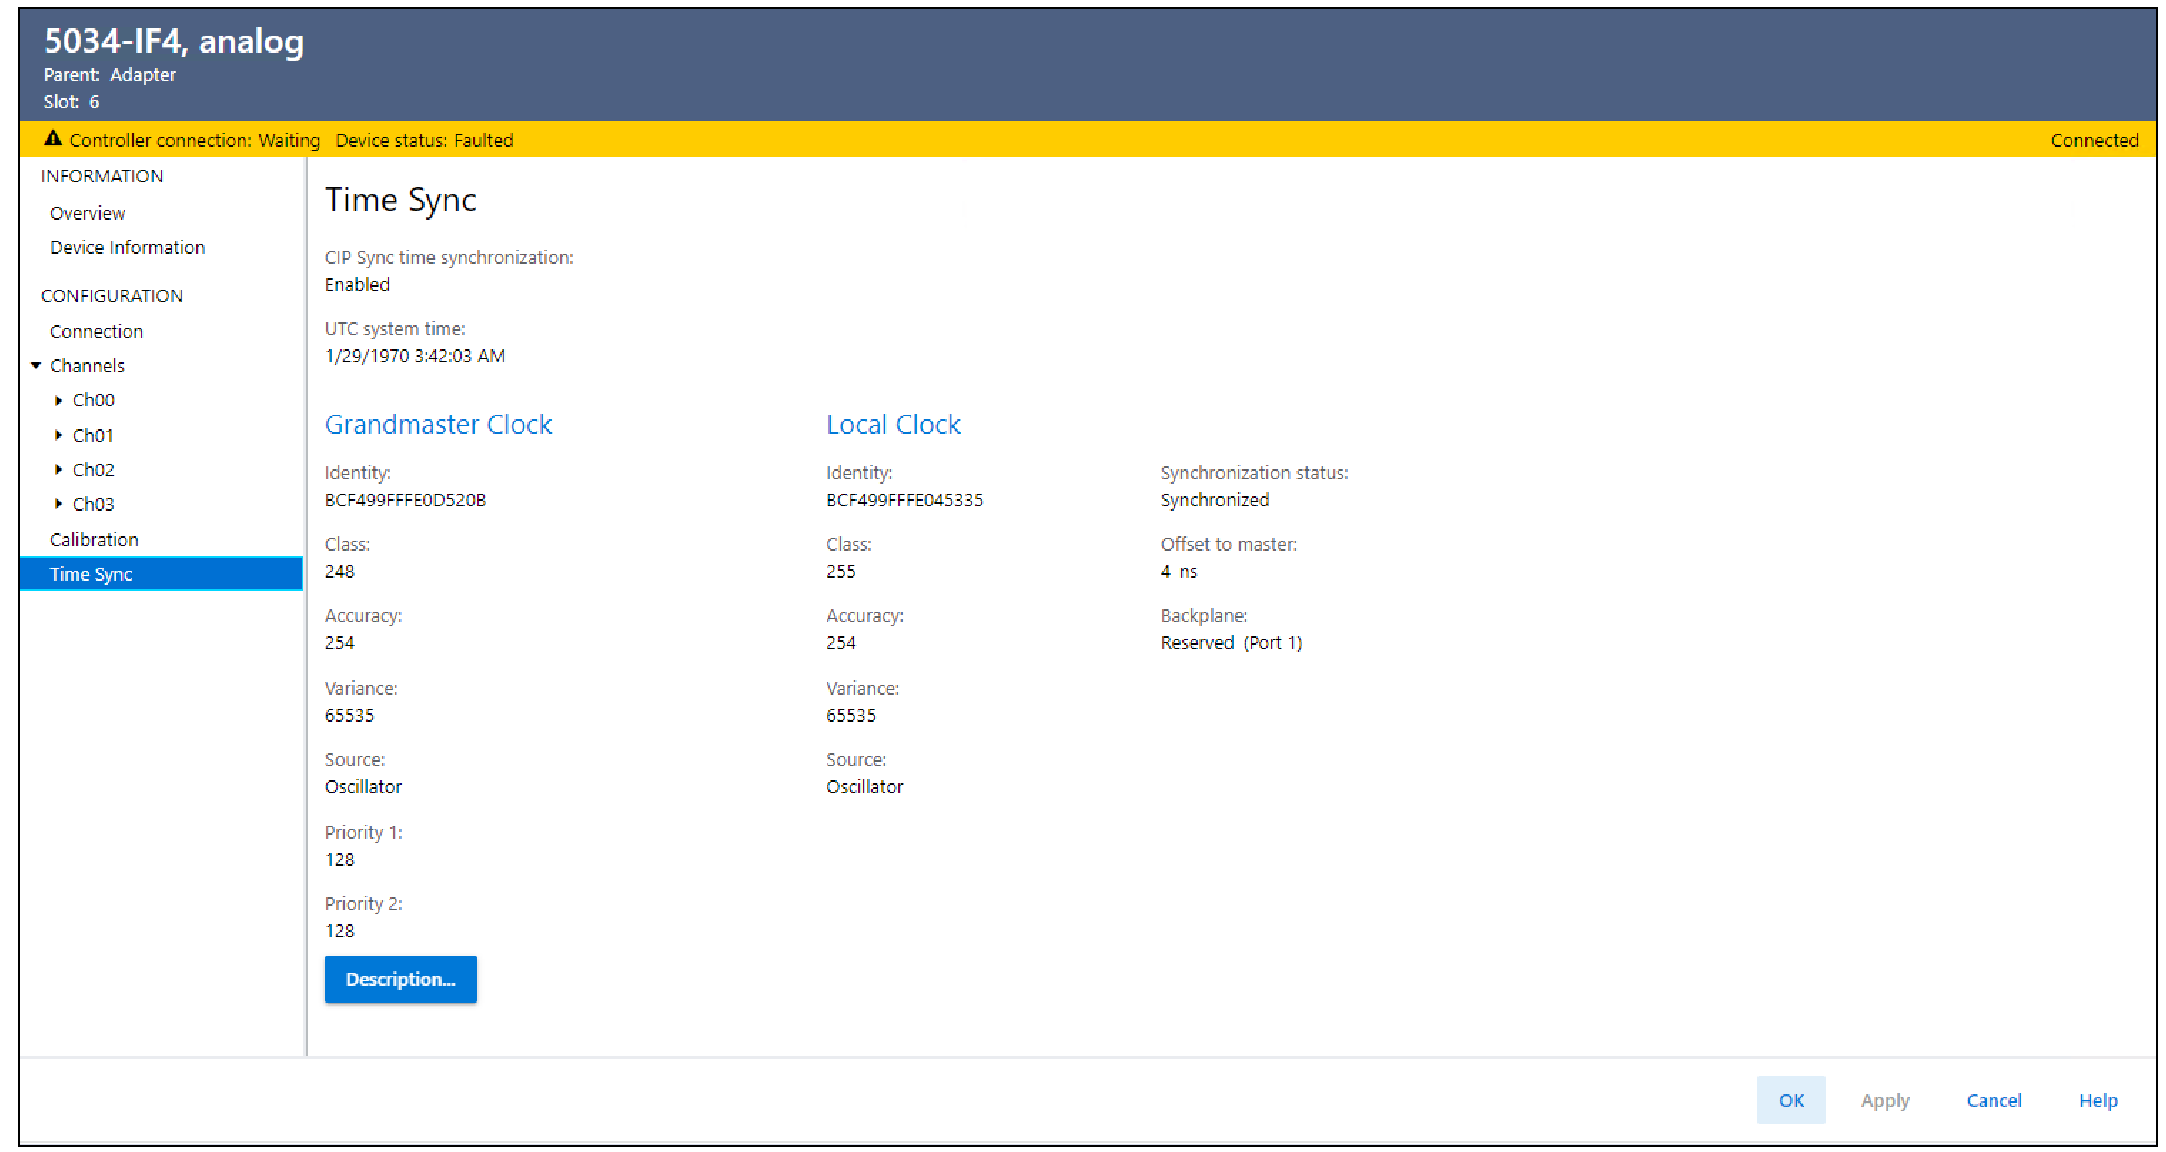Click Grandmaster Priority 2 value 128
Viewport: 2166px width, 1152px height.
pos(339,930)
